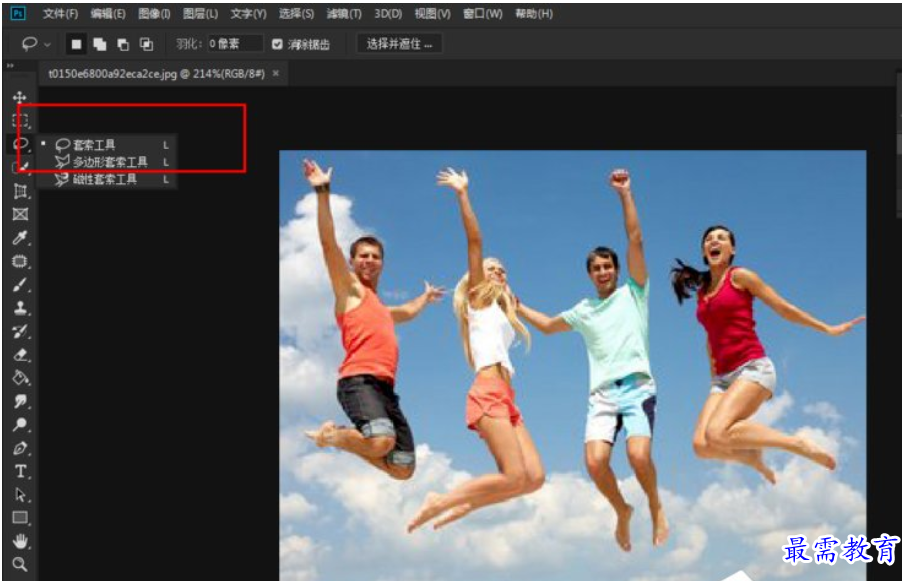The width and height of the screenshot is (906, 581).
Task: Select the Eyedropper tool
Action: pyautogui.click(x=20, y=238)
